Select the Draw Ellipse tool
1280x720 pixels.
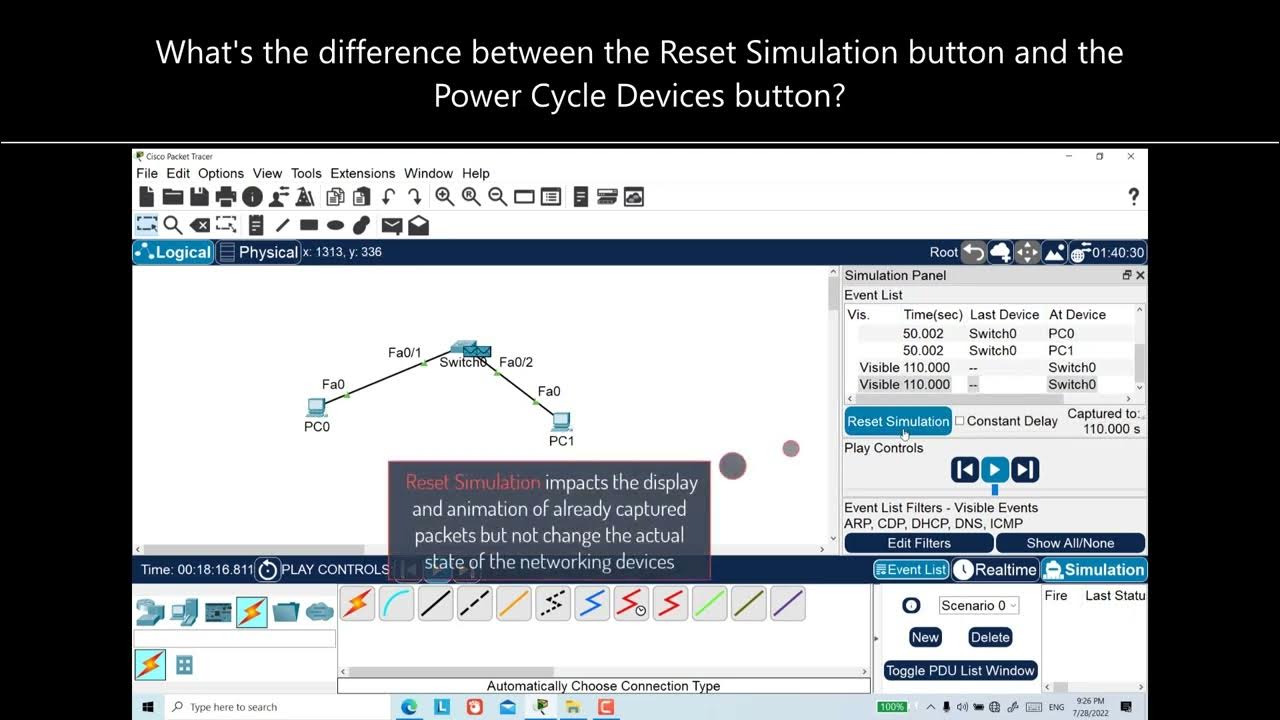click(x=336, y=225)
